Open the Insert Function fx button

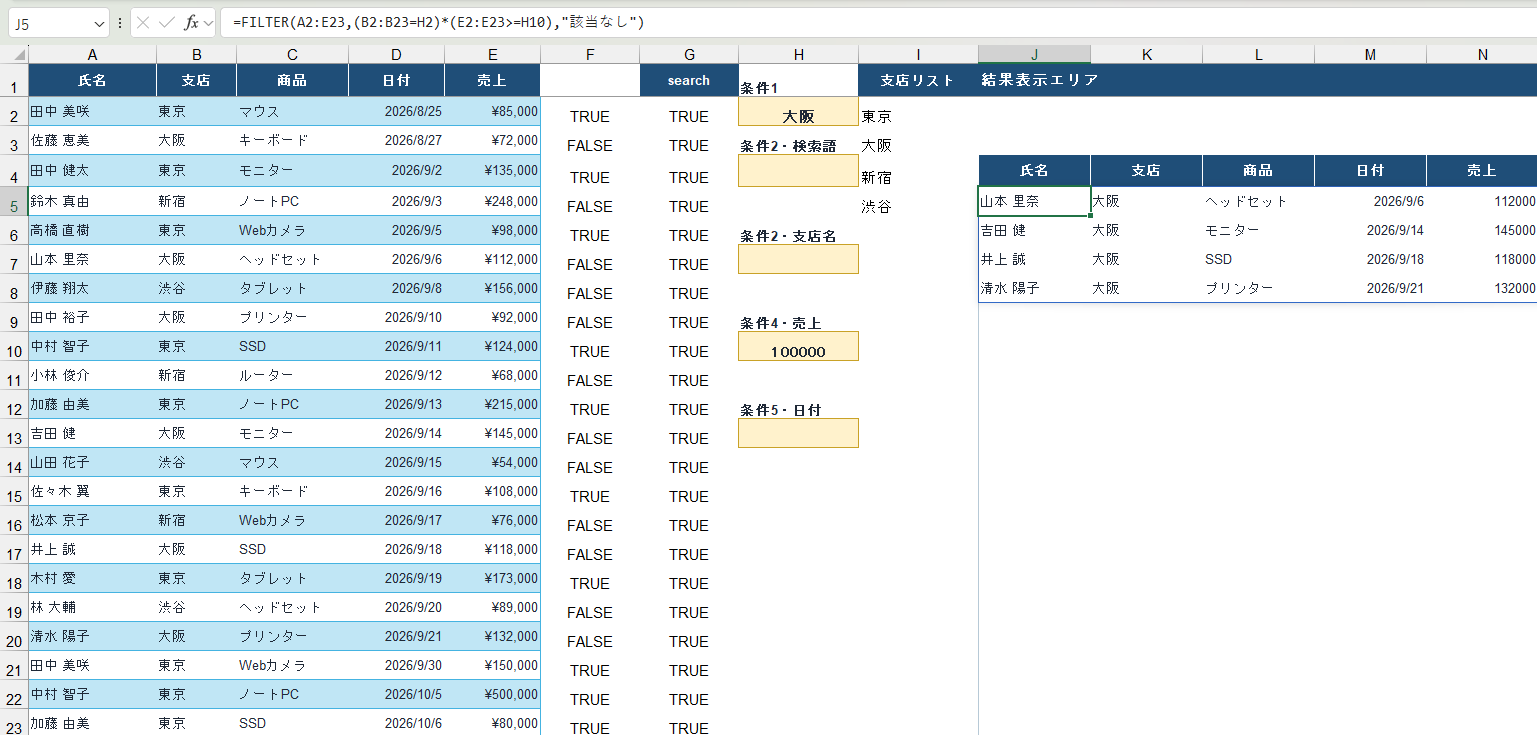tap(191, 22)
